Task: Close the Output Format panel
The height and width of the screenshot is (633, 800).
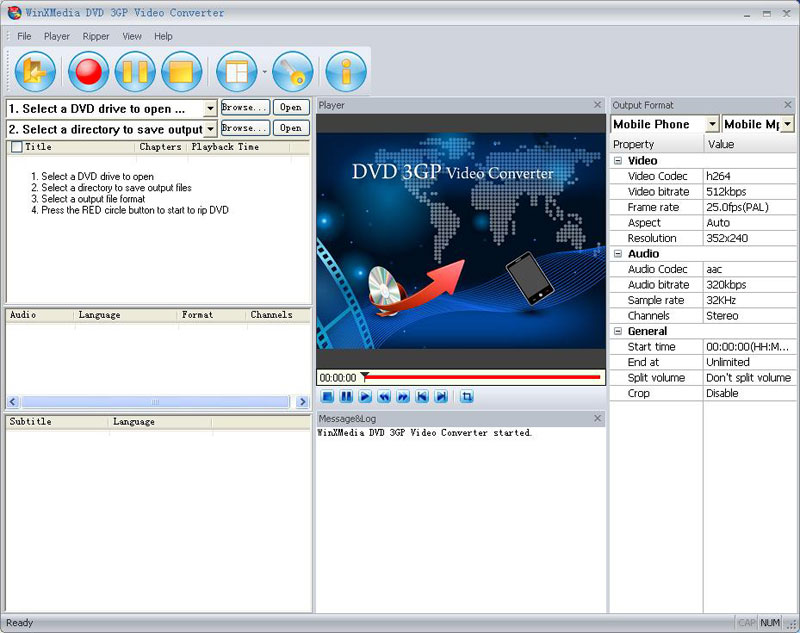Action: click(x=788, y=105)
